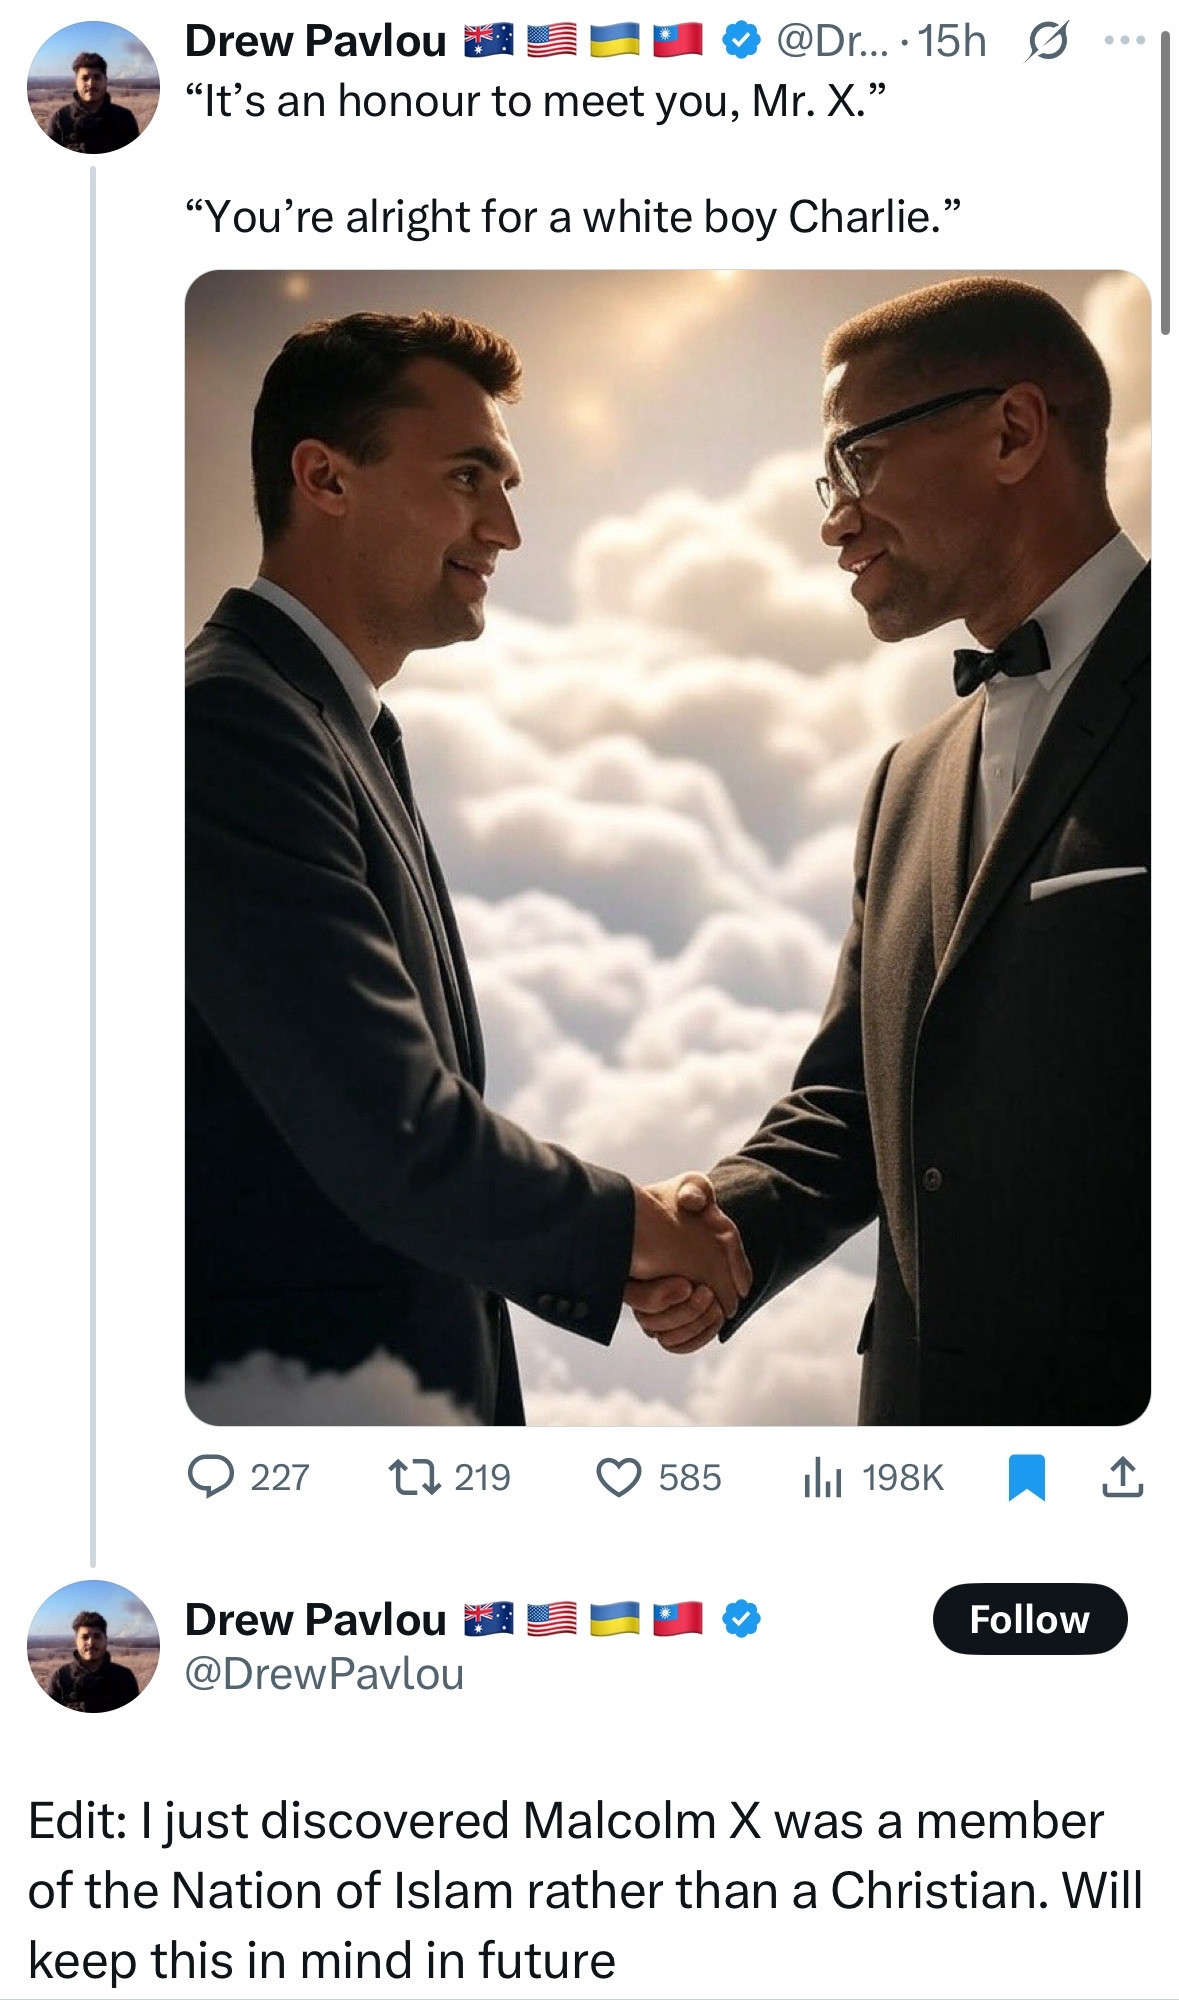Open the handshake image attachment
The height and width of the screenshot is (2000, 1179).
pos(667,847)
